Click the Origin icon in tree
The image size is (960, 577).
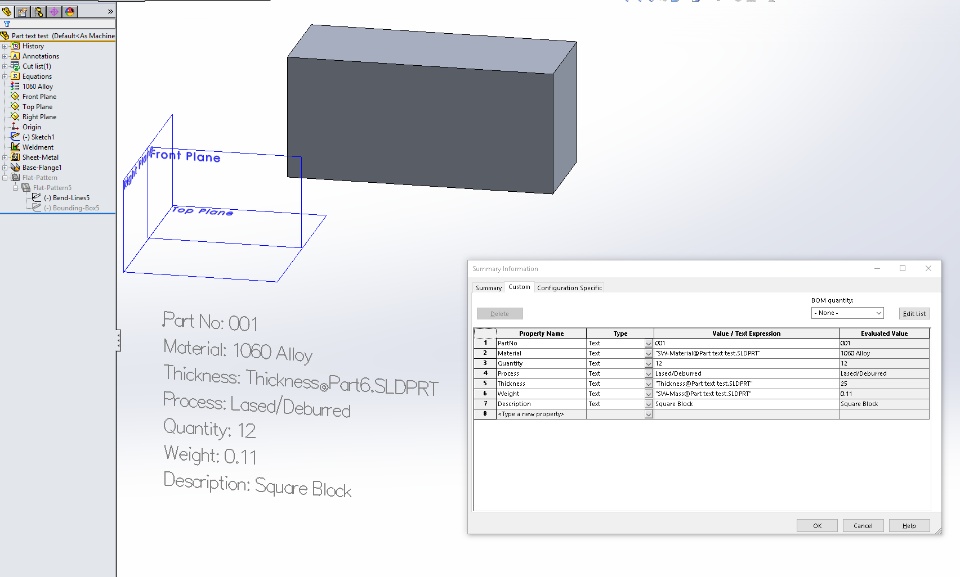click(x=15, y=127)
